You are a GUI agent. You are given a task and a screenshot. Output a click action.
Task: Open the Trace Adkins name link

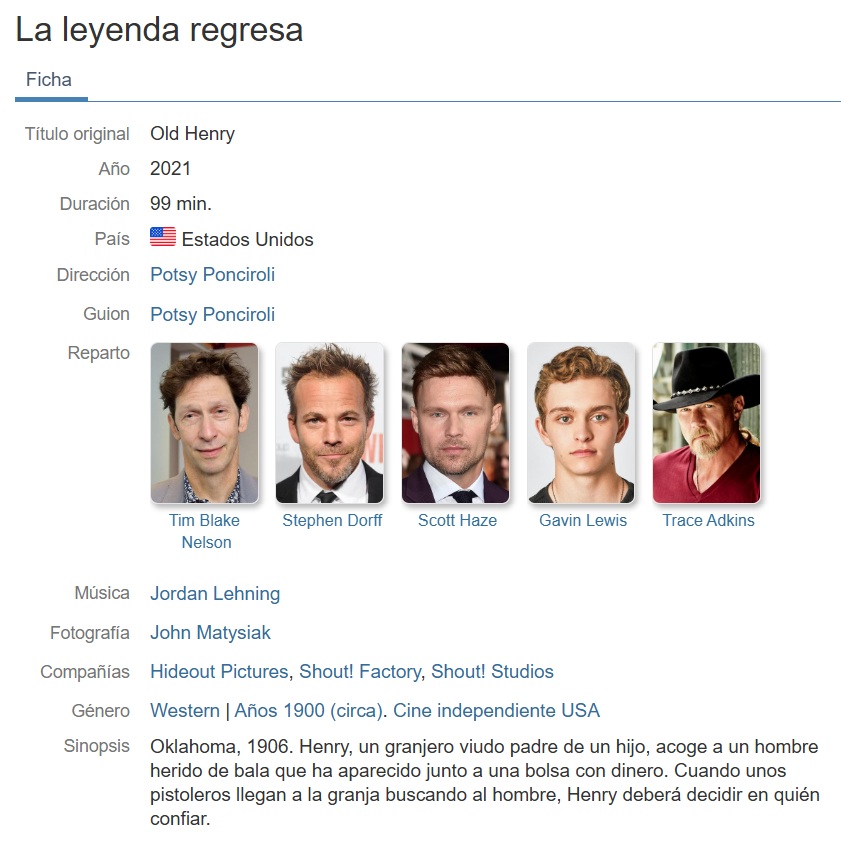(x=708, y=520)
